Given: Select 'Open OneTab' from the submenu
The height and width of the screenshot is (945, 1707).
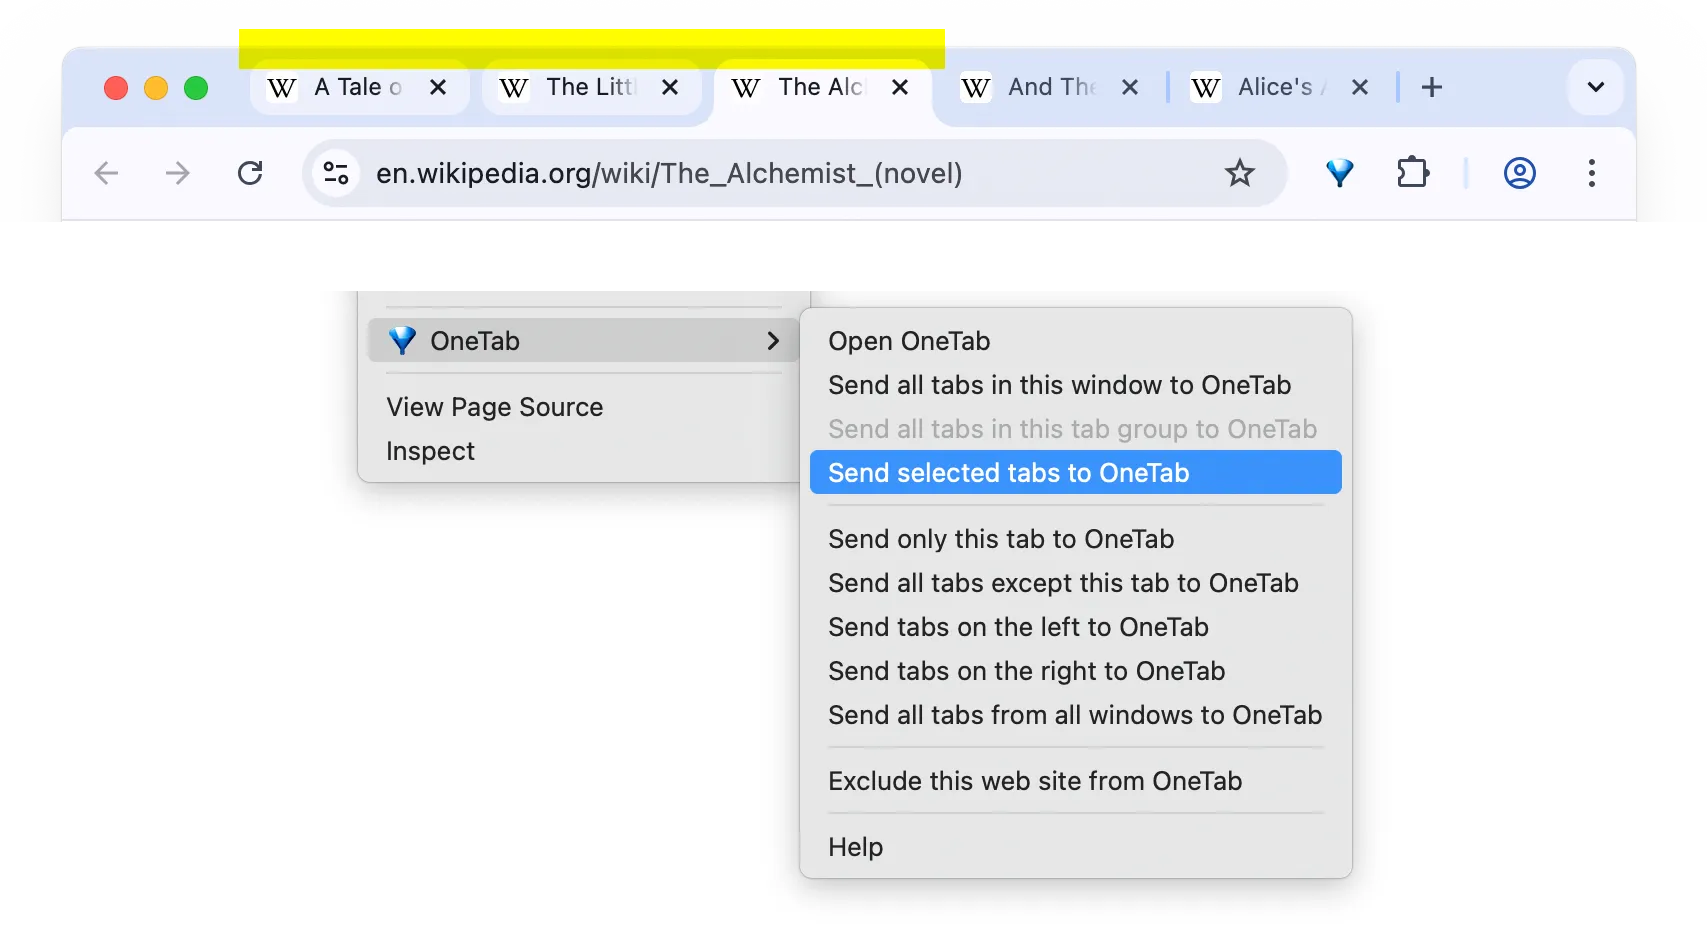Looking at the screenshot, I should point(909,341).
